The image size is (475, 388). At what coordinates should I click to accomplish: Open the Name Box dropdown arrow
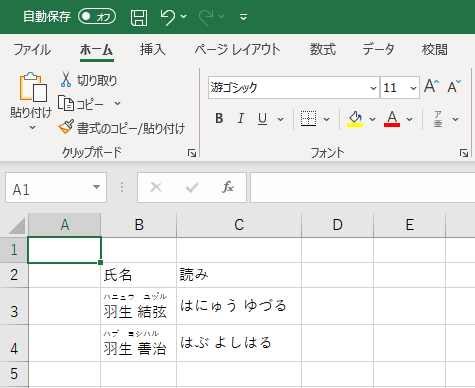(96, 187)
